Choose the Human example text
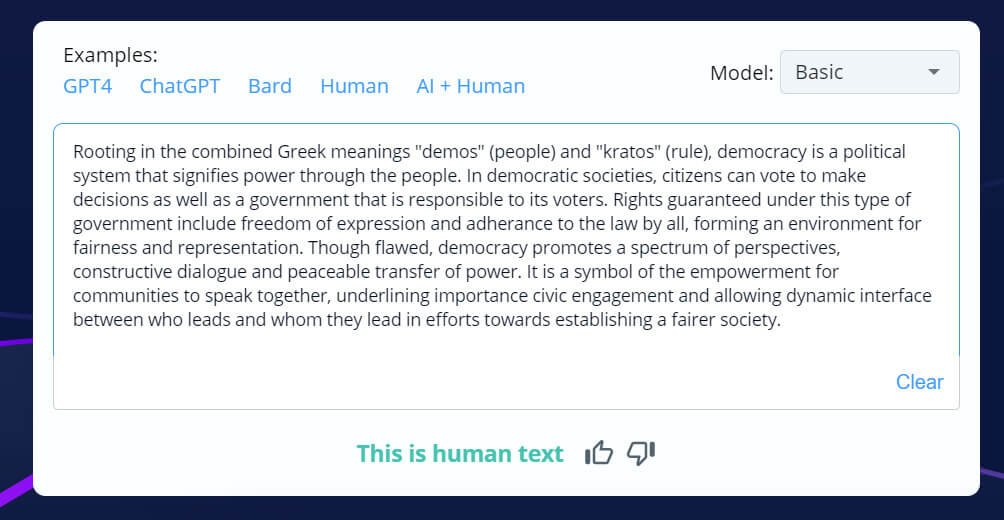Screen dimensions: 1004x520 pos(354,86)
